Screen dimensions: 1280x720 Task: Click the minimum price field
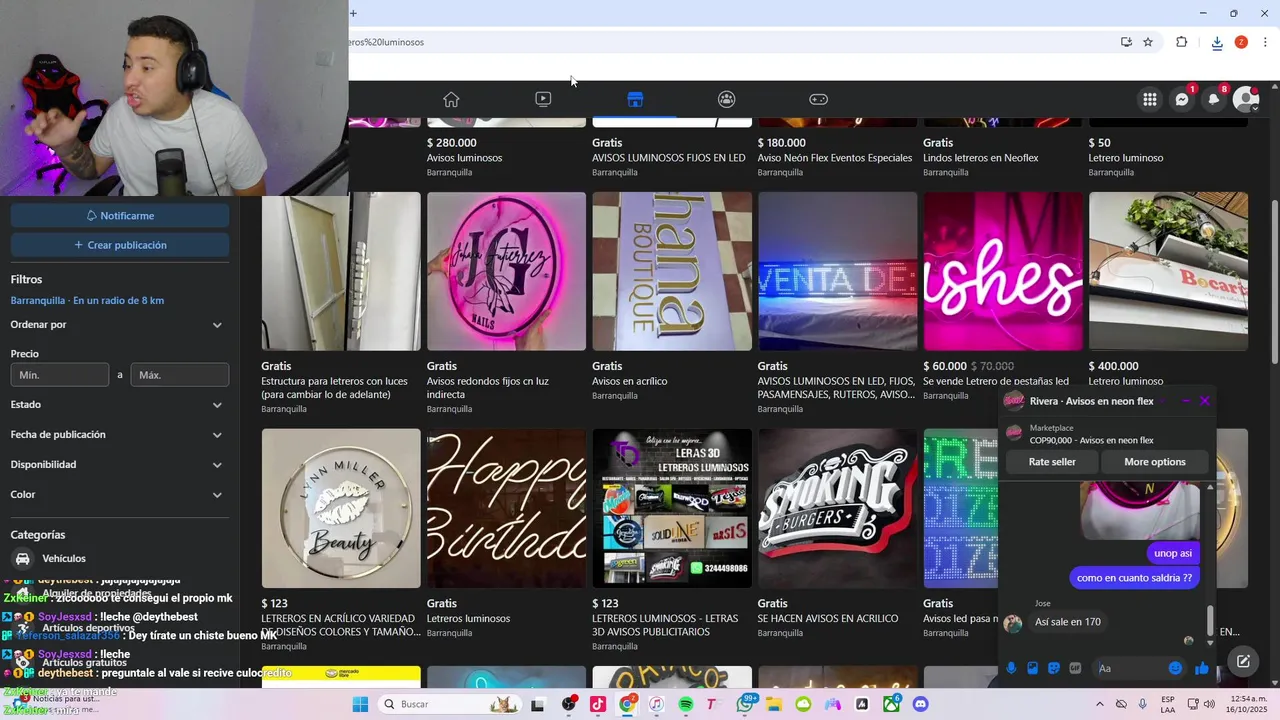59,375
